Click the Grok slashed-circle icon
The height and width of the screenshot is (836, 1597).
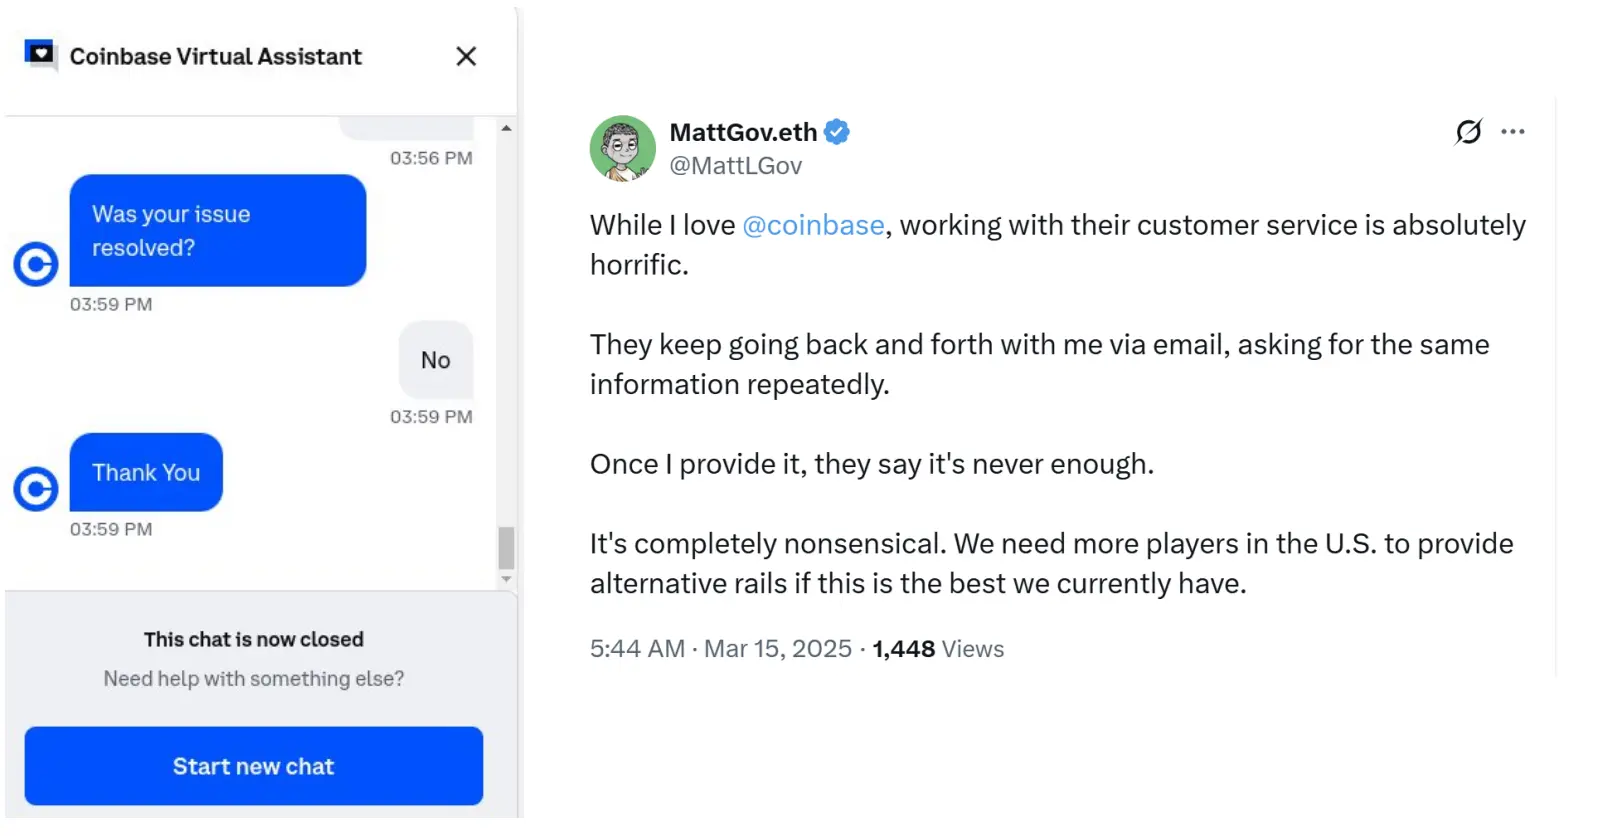[1468, 132]
